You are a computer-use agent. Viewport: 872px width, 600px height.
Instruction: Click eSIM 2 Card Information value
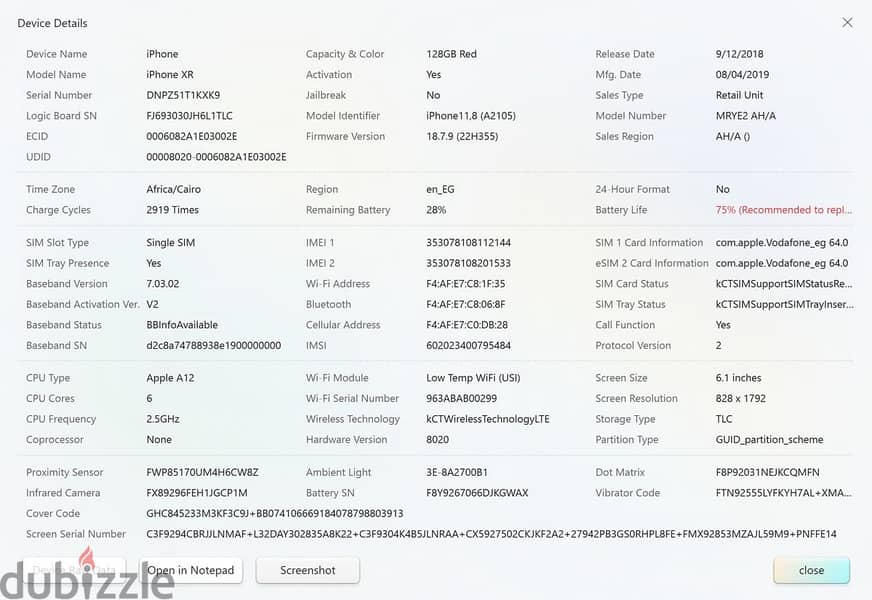tap(782, 263)
